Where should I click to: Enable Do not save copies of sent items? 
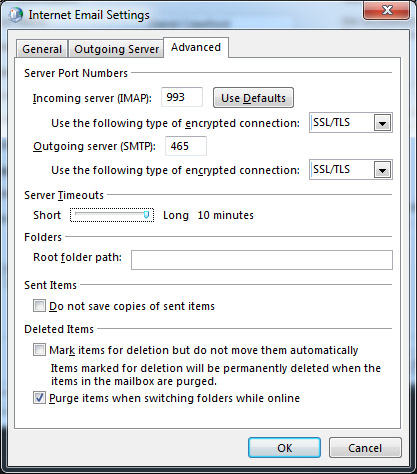[39, 306]
